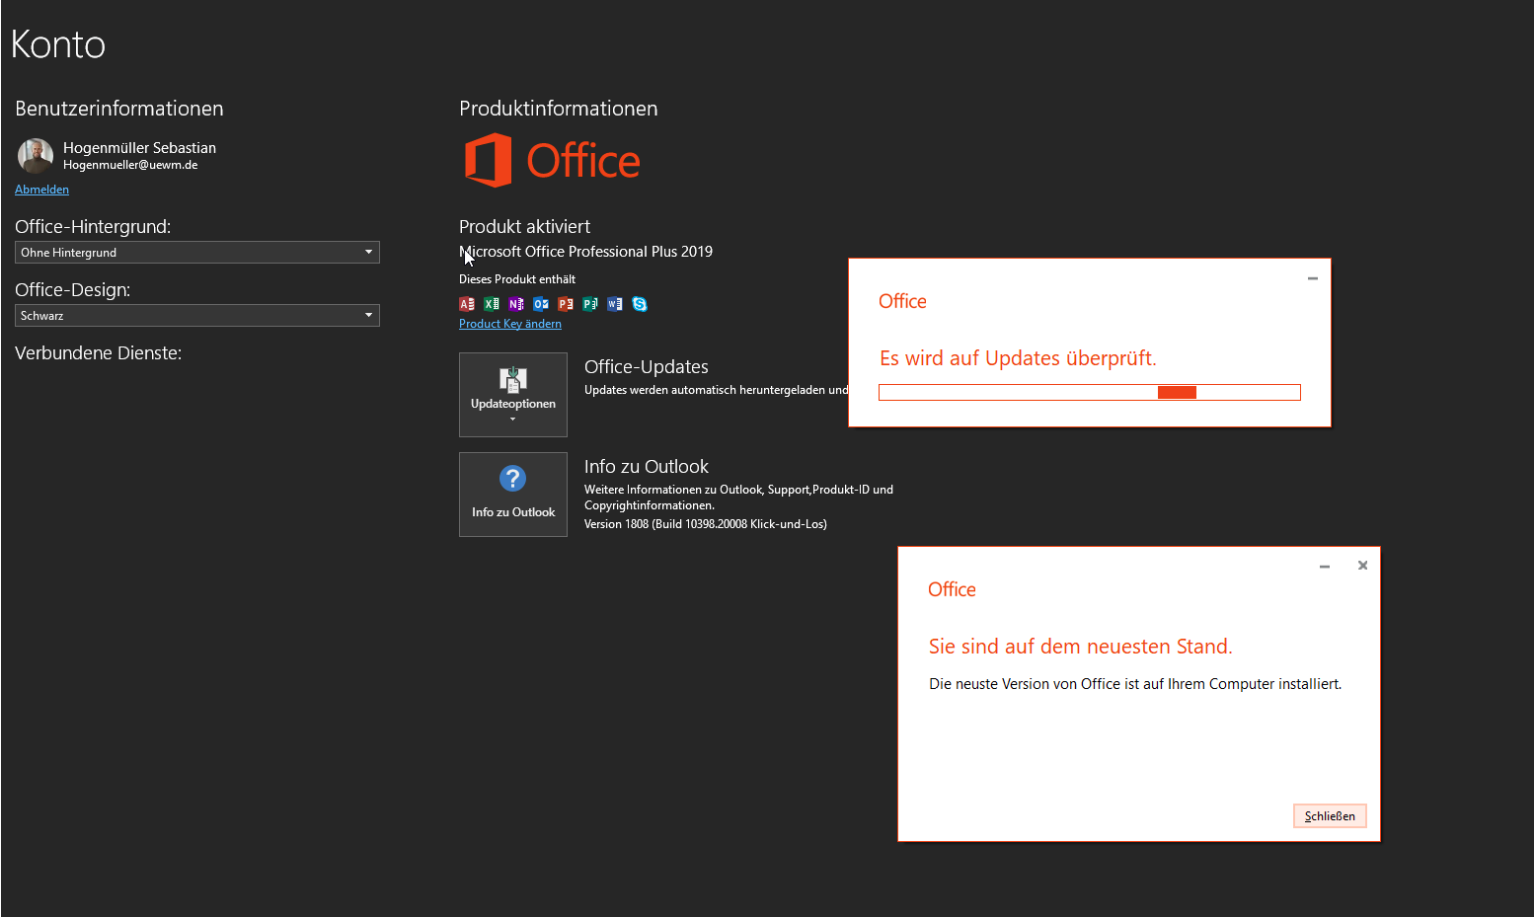Open the Office-Design dropdown showing Schwarz
Image resolution: width=1534 pixels, height=917 pixels.
point(197,315)
